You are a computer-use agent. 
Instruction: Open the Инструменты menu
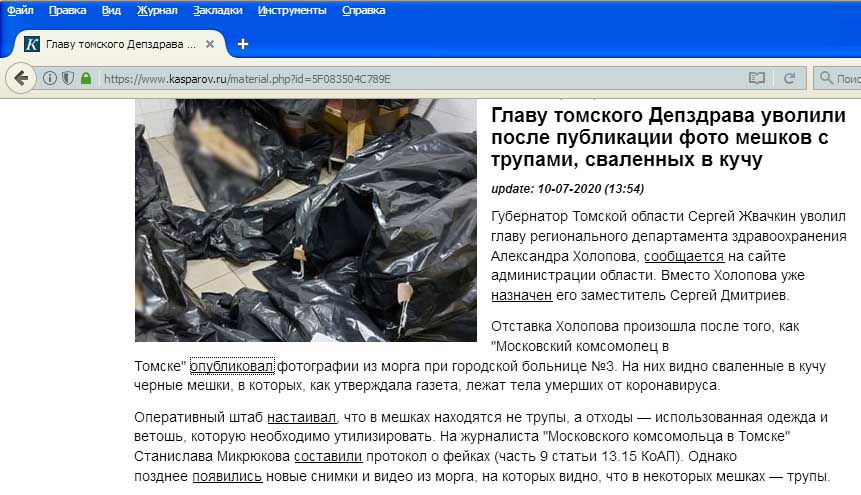click(292, 10)
